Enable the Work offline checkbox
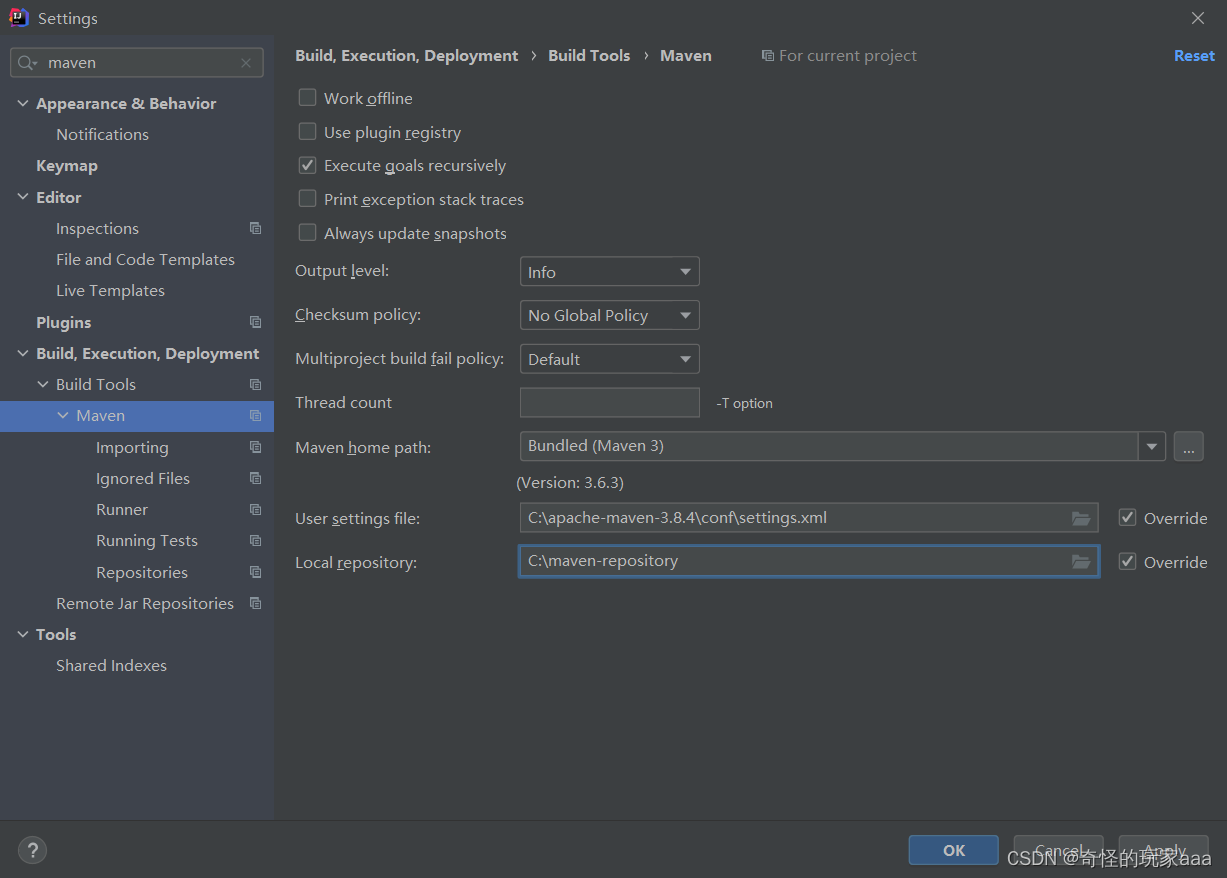Image resolution: width=1227 pixels, height=878 pixels. click(308, 98)
